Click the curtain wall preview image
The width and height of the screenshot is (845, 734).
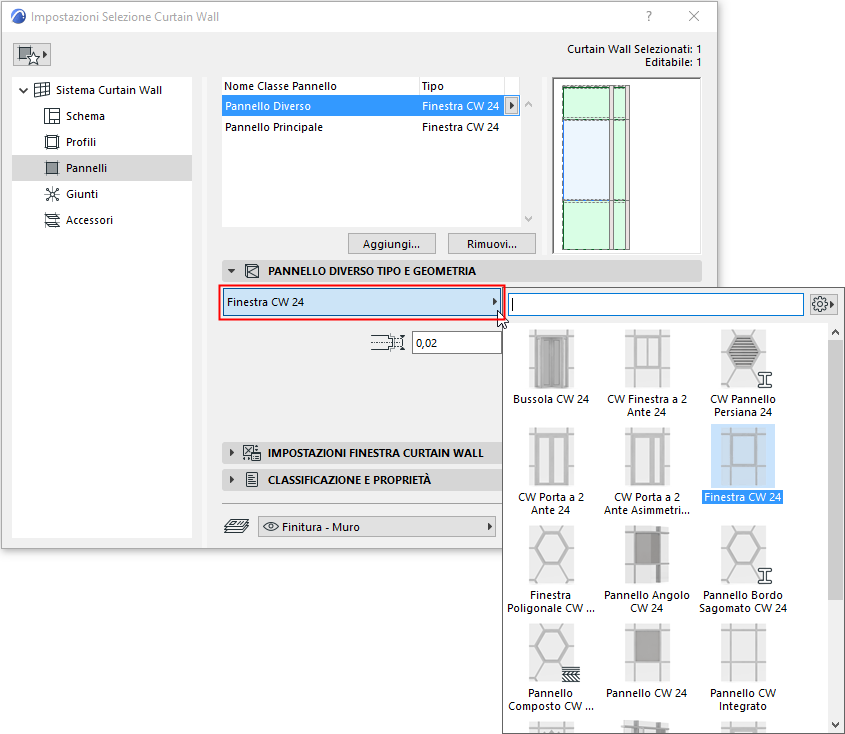coord(626,165)
